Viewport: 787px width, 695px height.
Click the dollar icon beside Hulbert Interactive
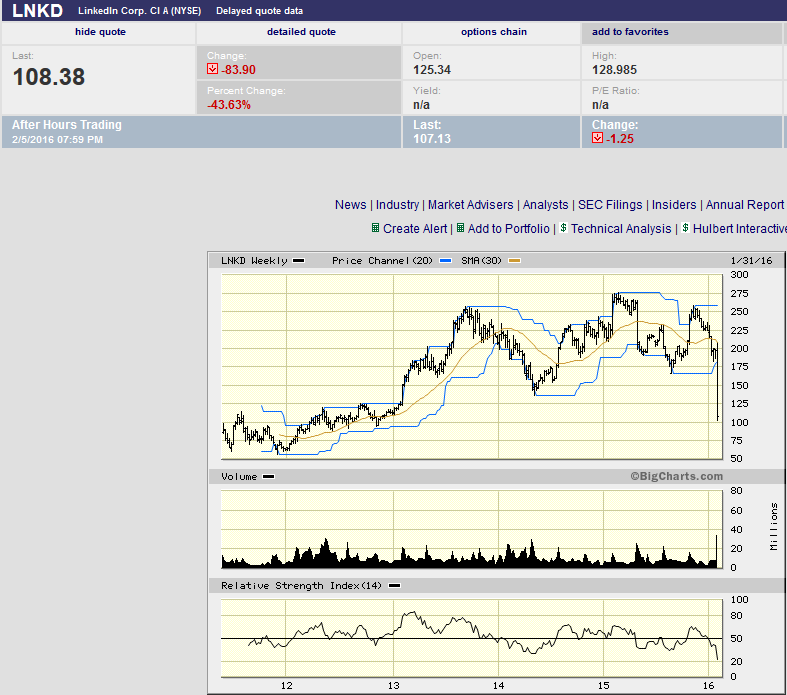pyautogui.click(x=685, y=228)
